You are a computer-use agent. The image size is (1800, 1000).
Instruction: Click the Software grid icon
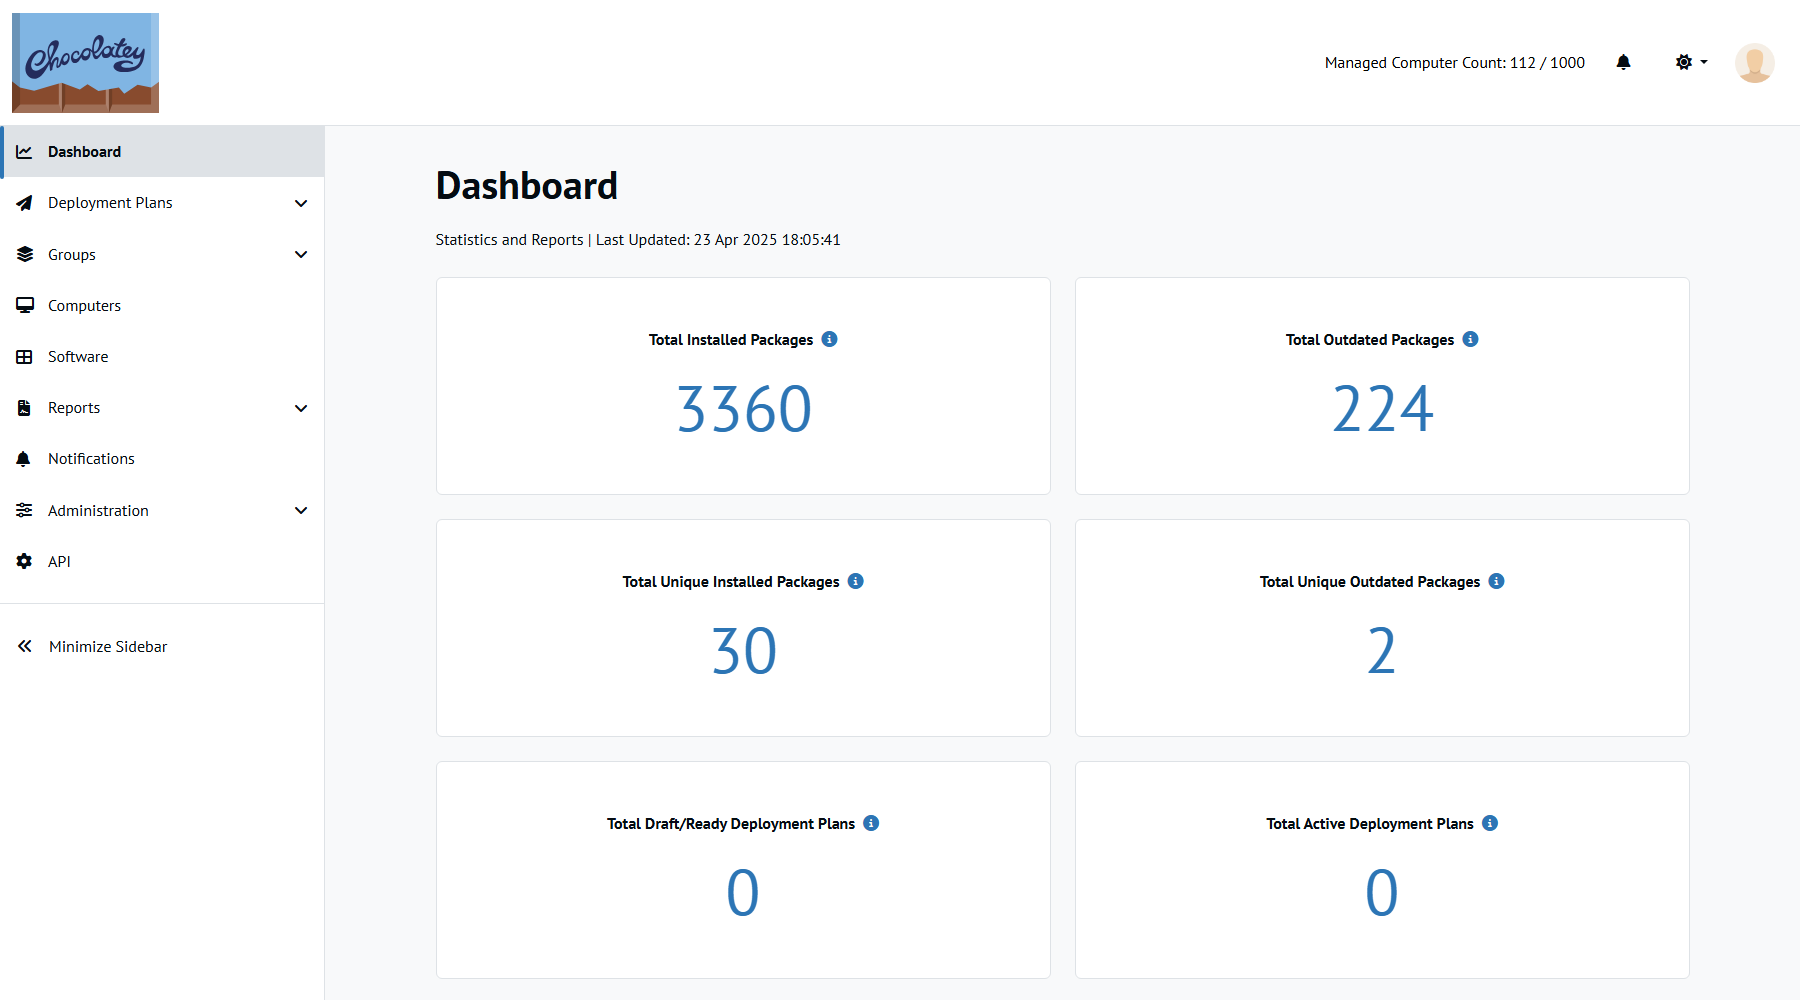[x=24, y=357]
